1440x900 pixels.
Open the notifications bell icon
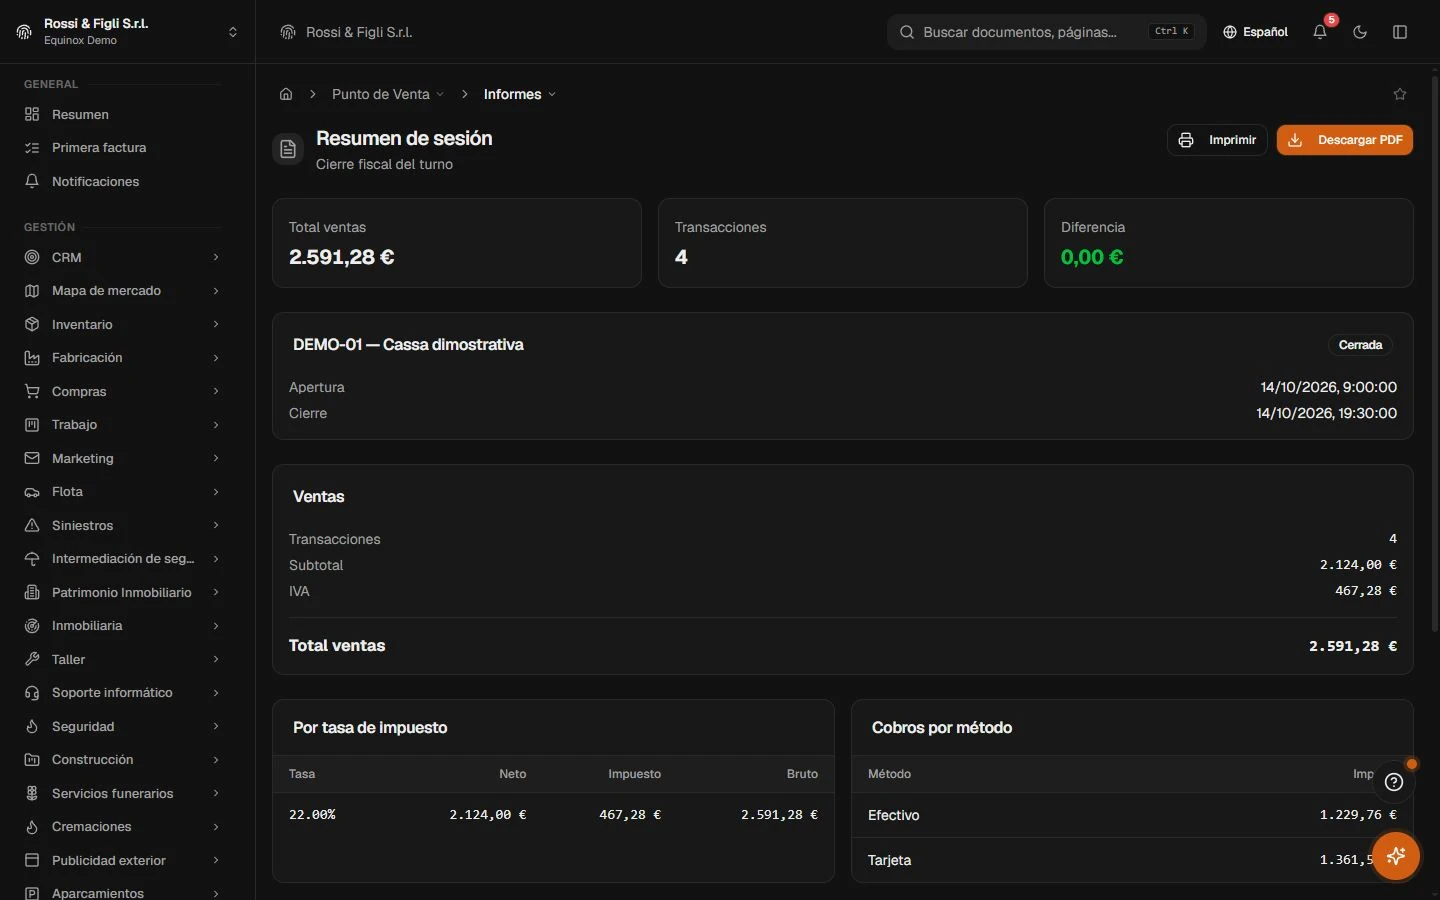click(x=1320, y=32)
